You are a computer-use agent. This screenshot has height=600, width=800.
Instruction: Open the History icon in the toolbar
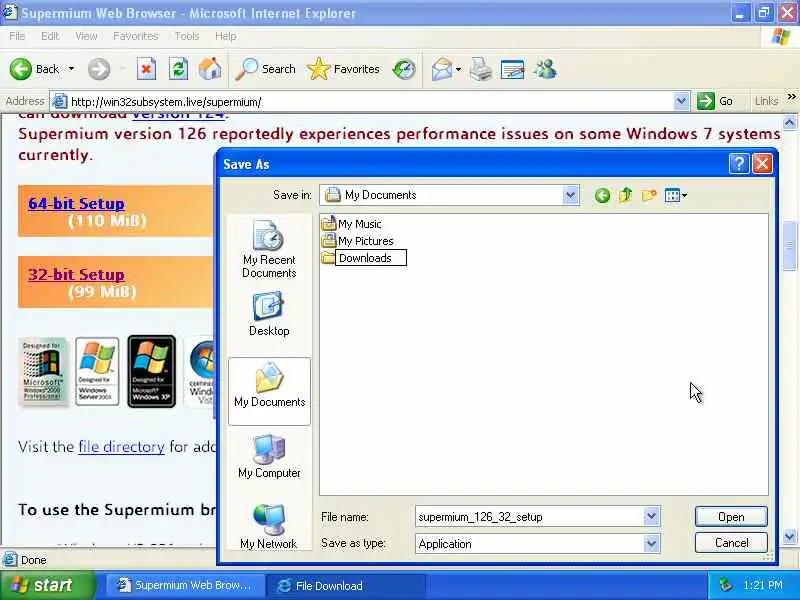tap(404, 69)
